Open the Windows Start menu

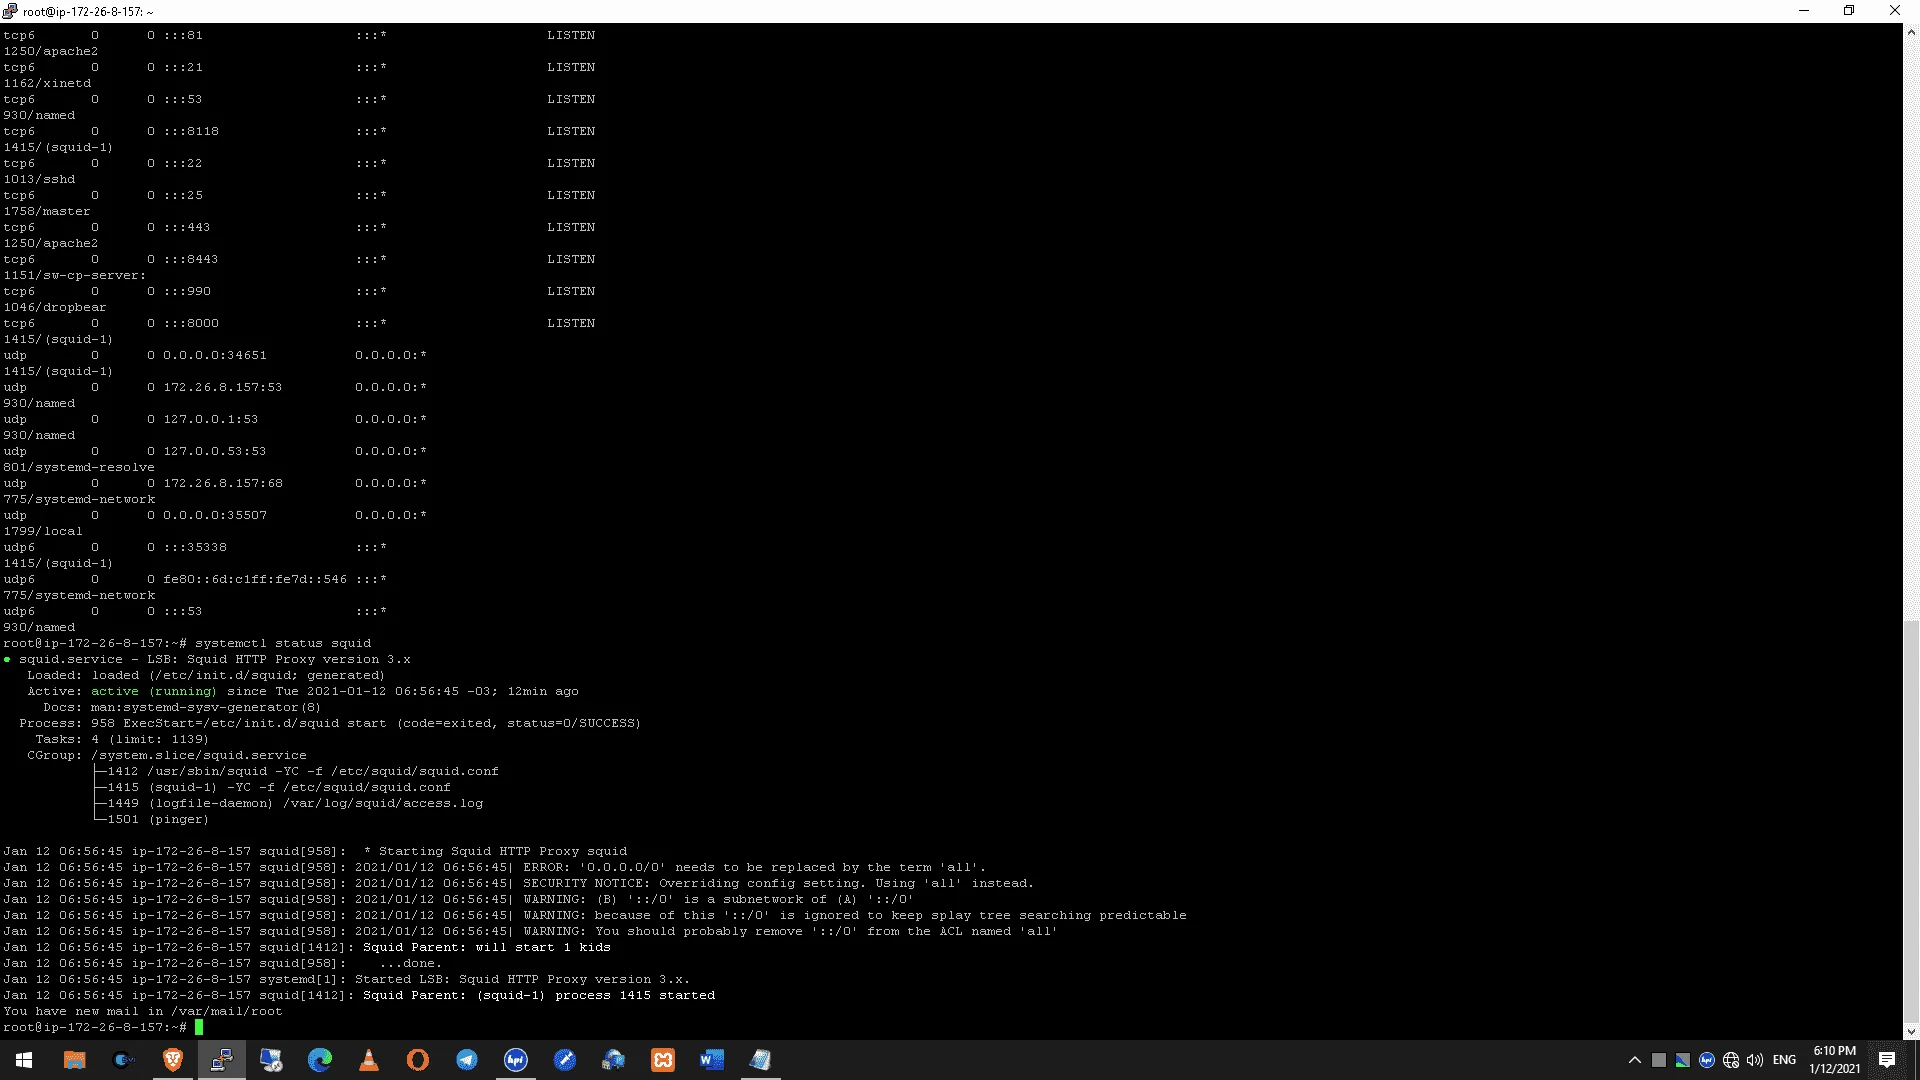pos(24,1060)
